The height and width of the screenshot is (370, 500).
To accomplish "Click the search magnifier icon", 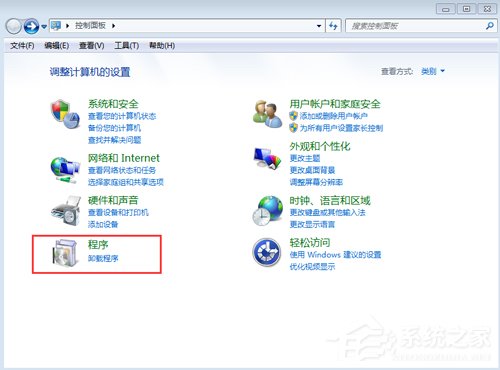I will 489,26.
